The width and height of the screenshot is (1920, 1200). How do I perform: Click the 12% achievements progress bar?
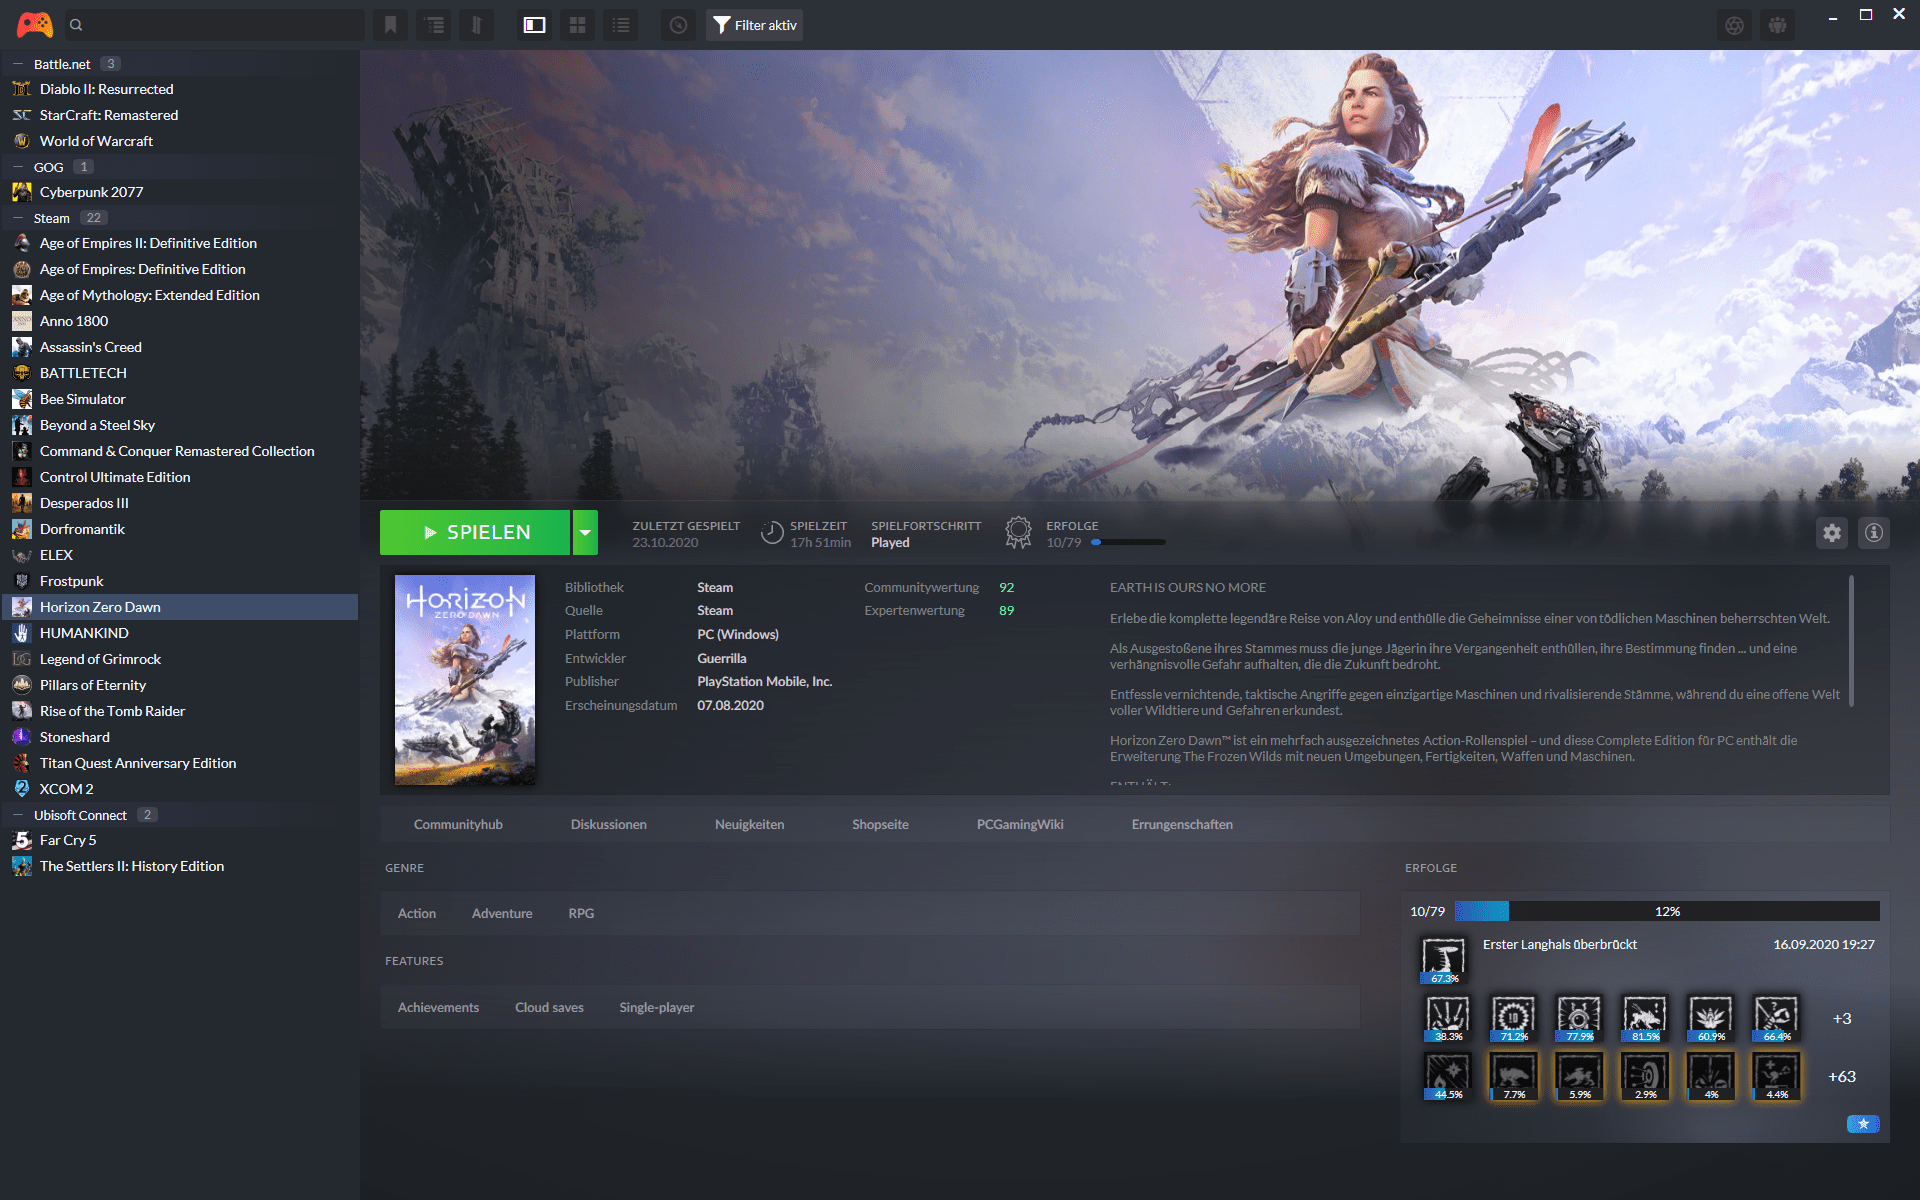coord(1667,911)
